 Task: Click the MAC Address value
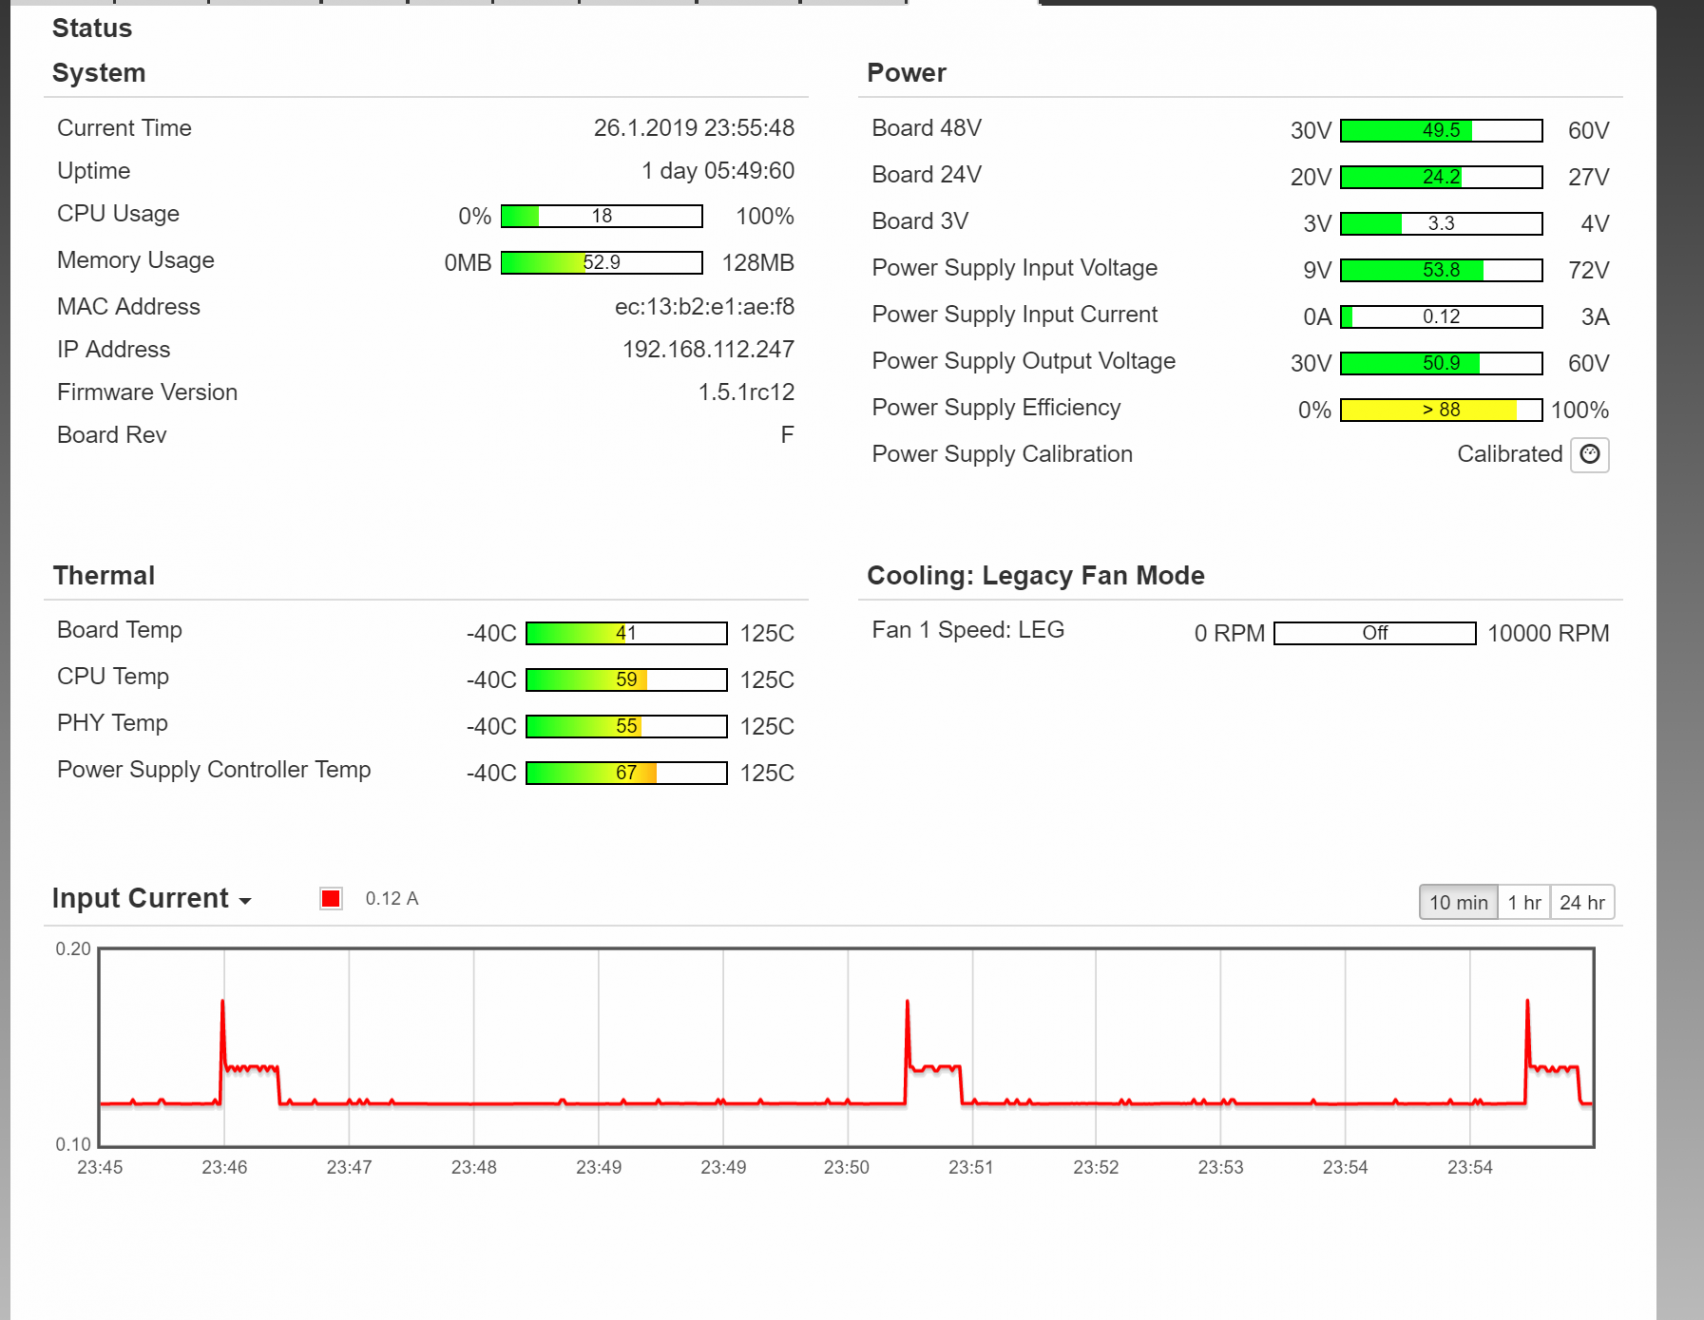pos(704,307)
